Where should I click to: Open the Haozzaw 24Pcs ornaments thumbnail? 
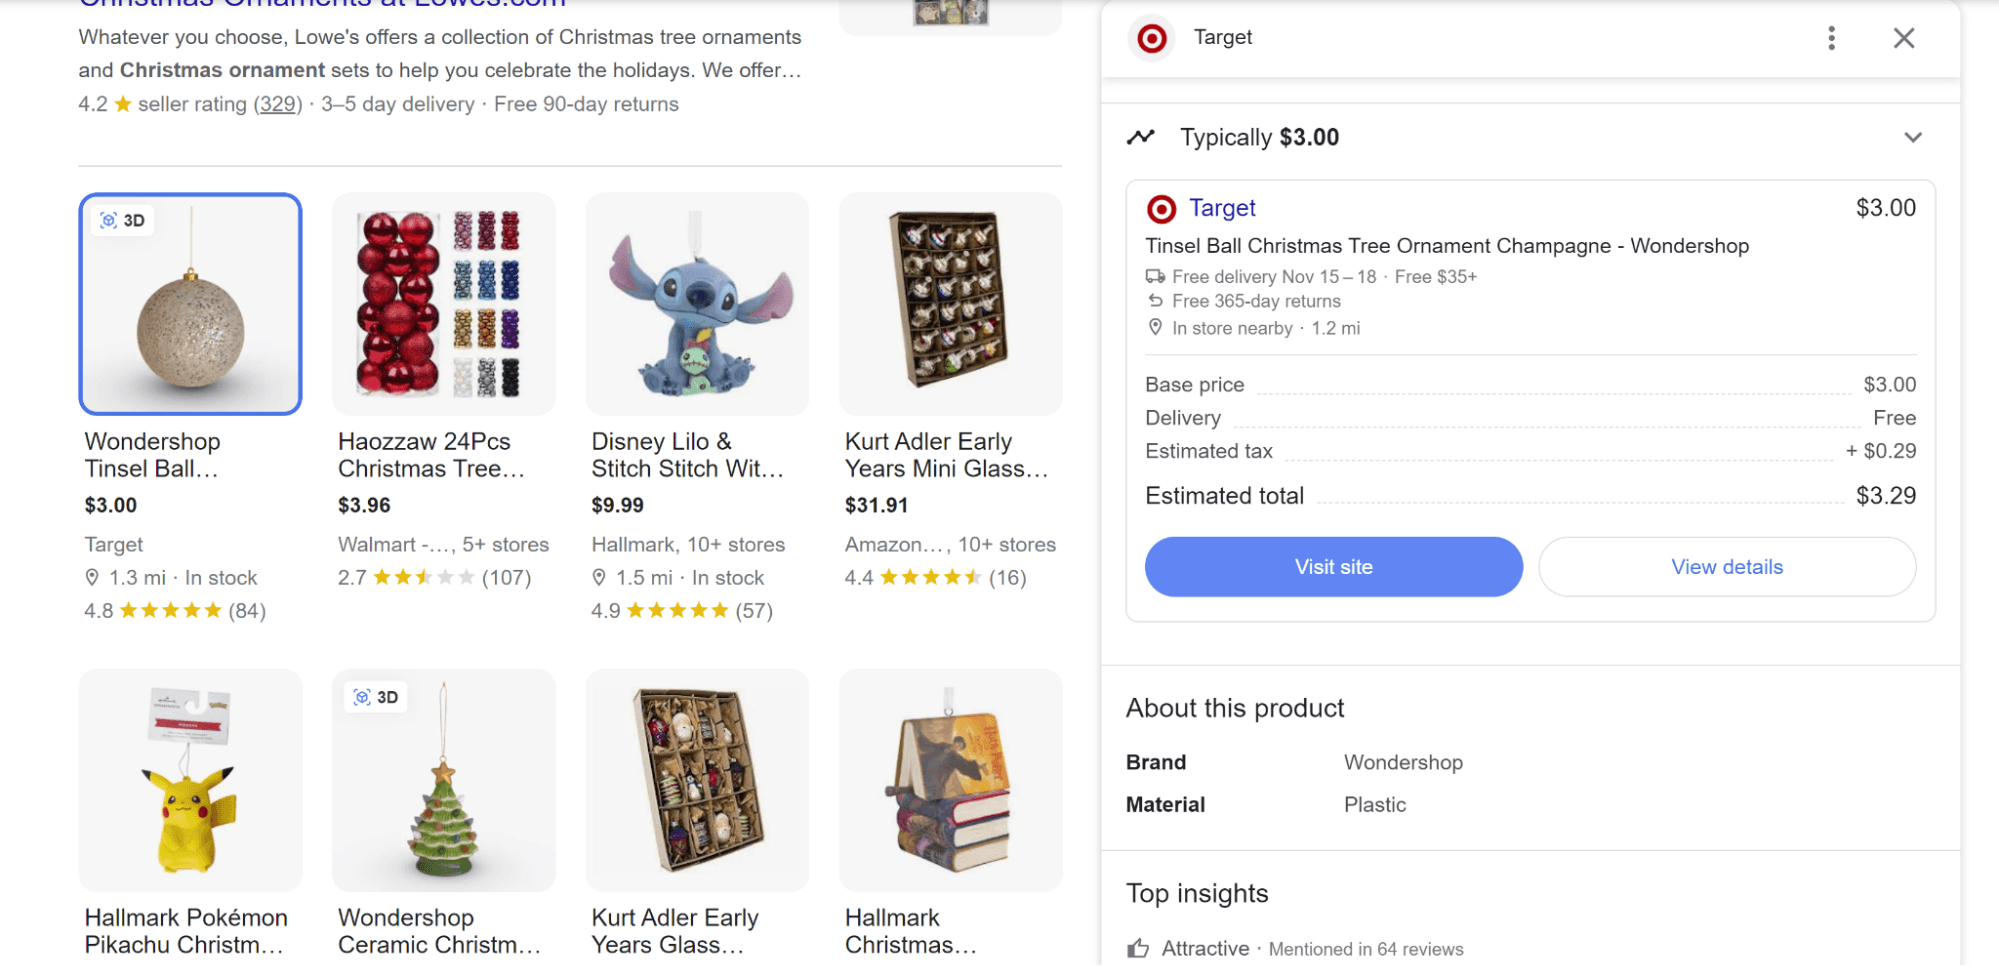coord(443,304)
